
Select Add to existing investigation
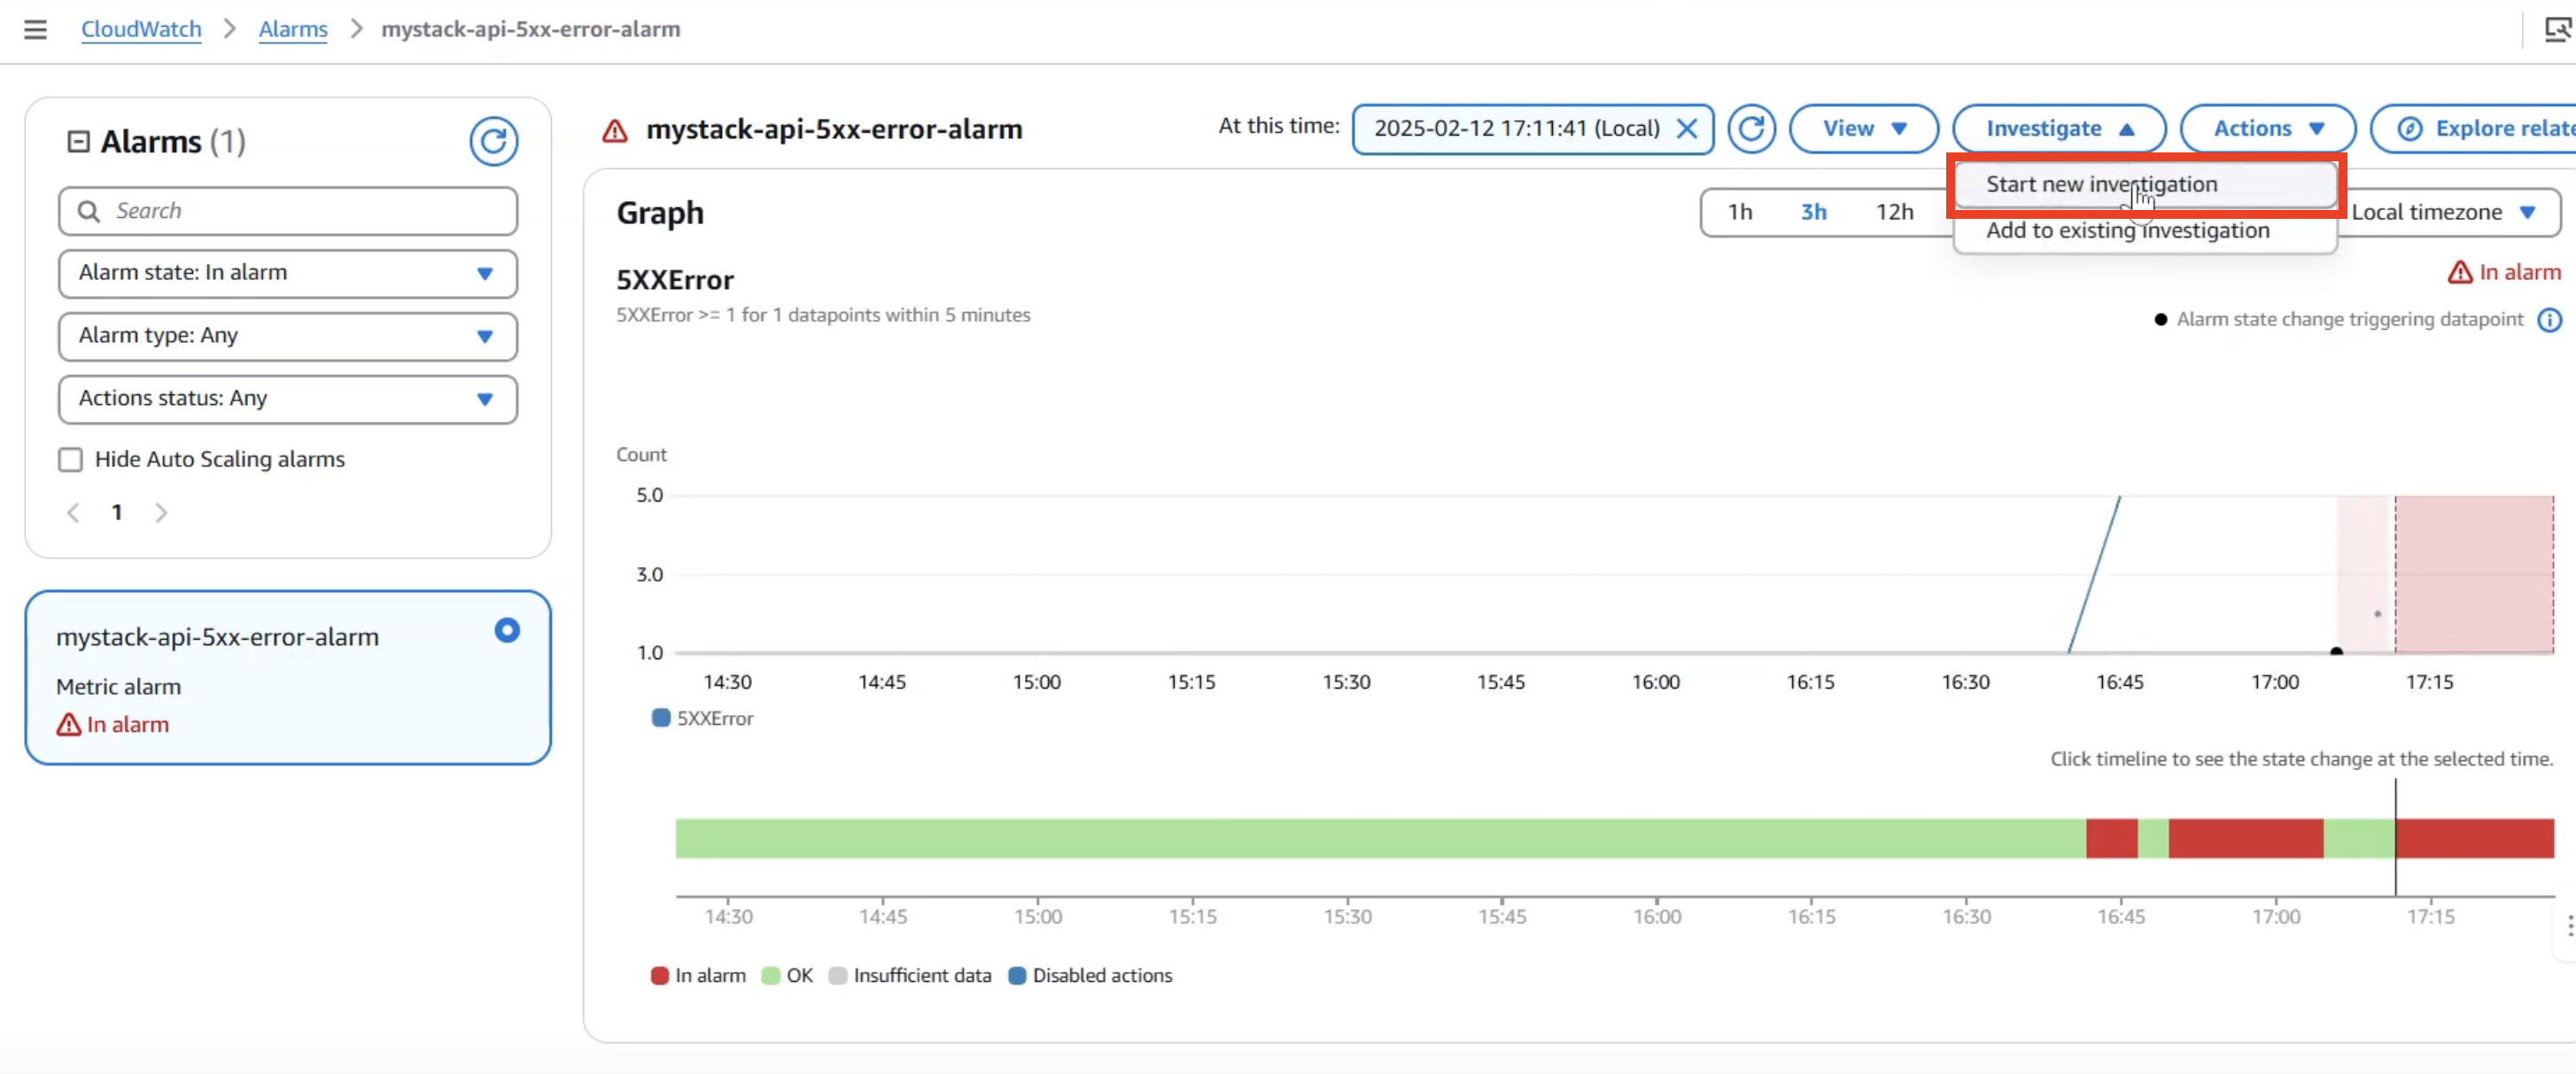tap(2127, 231)
